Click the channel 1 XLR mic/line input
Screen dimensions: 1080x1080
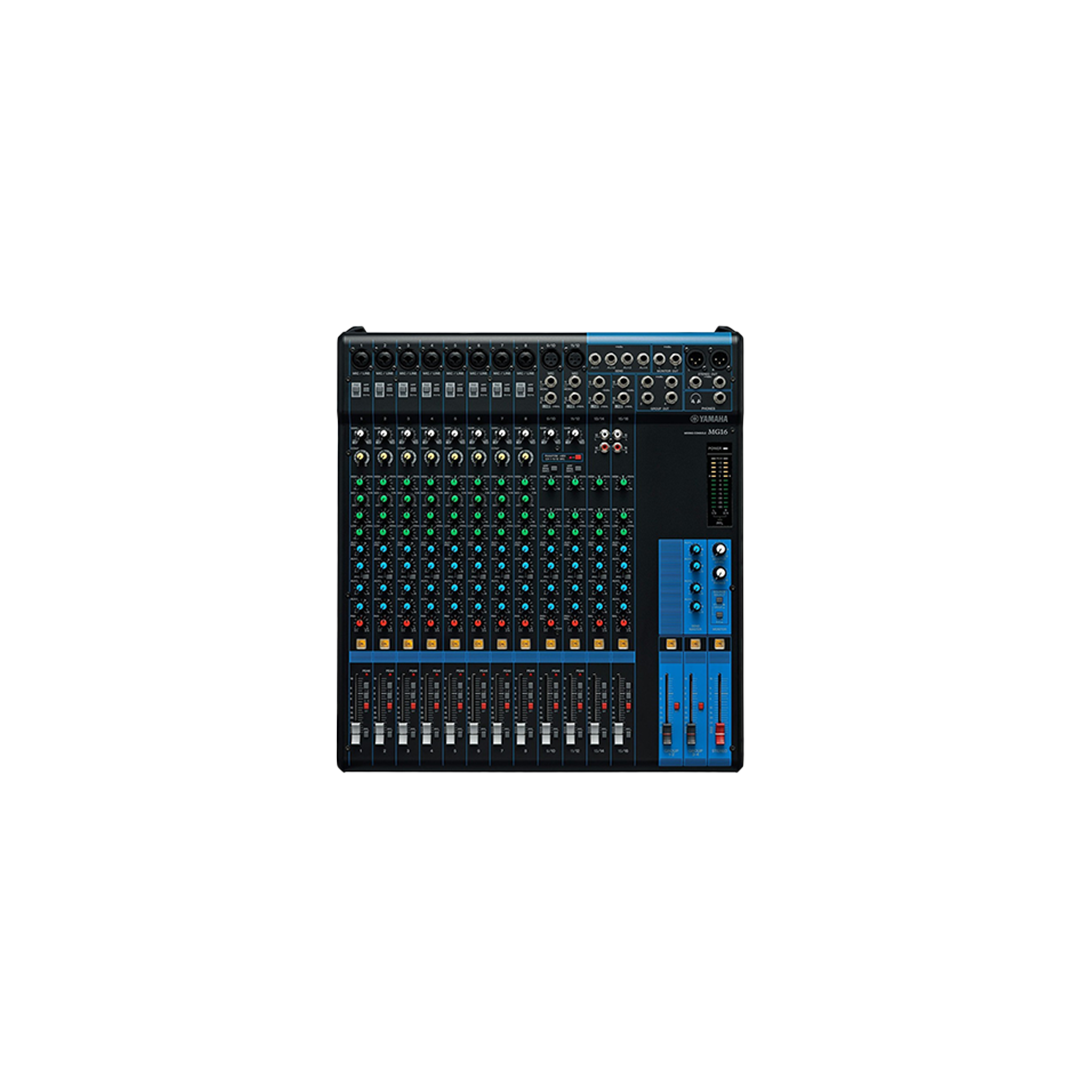tap(361, 359)
